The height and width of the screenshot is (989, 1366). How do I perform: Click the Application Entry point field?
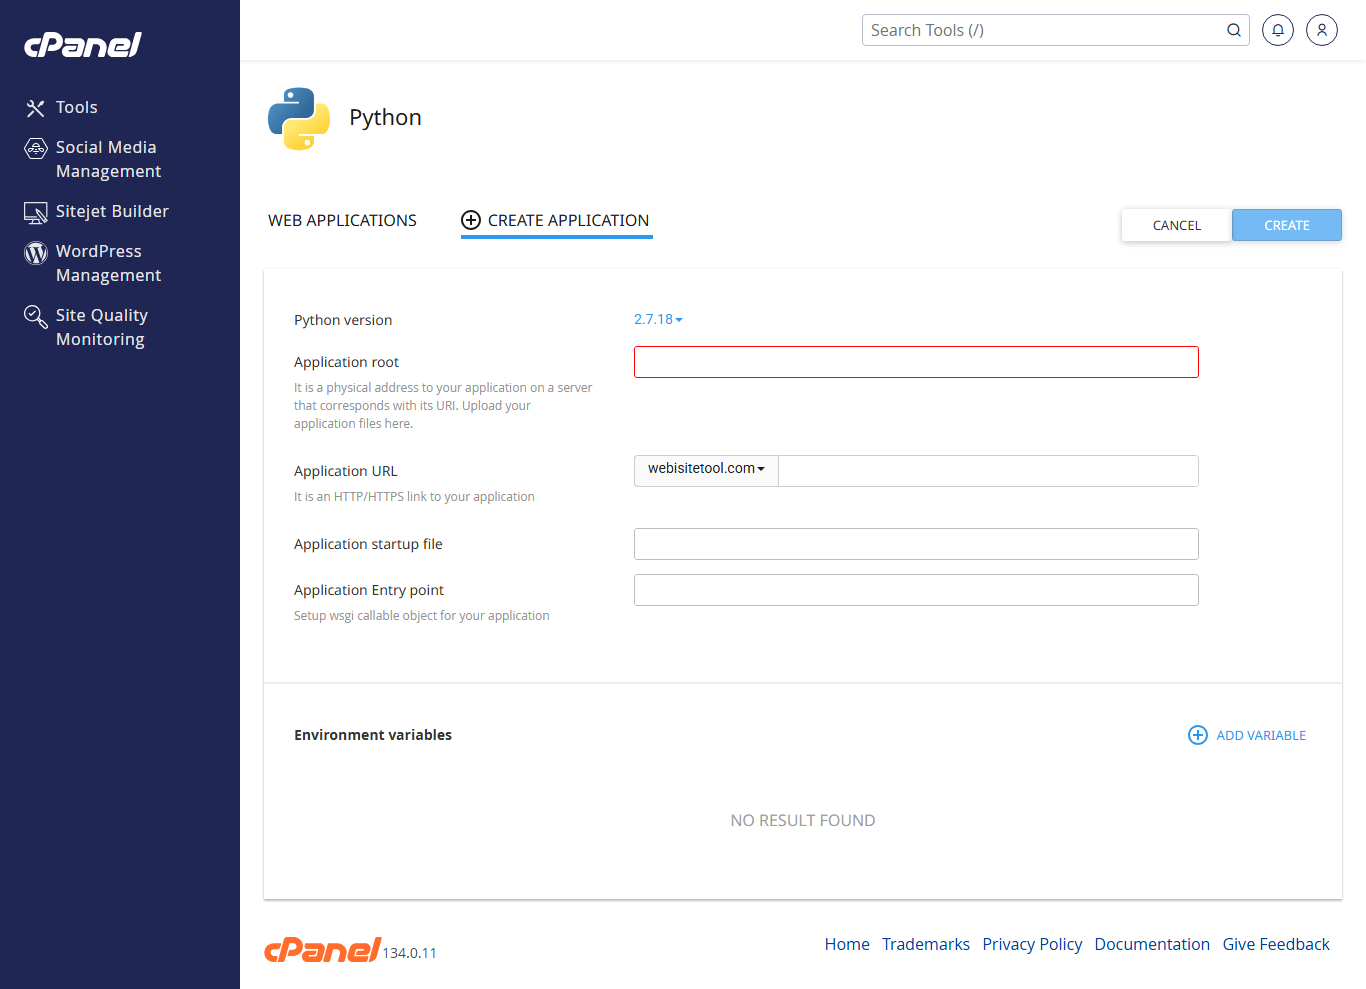916,590
